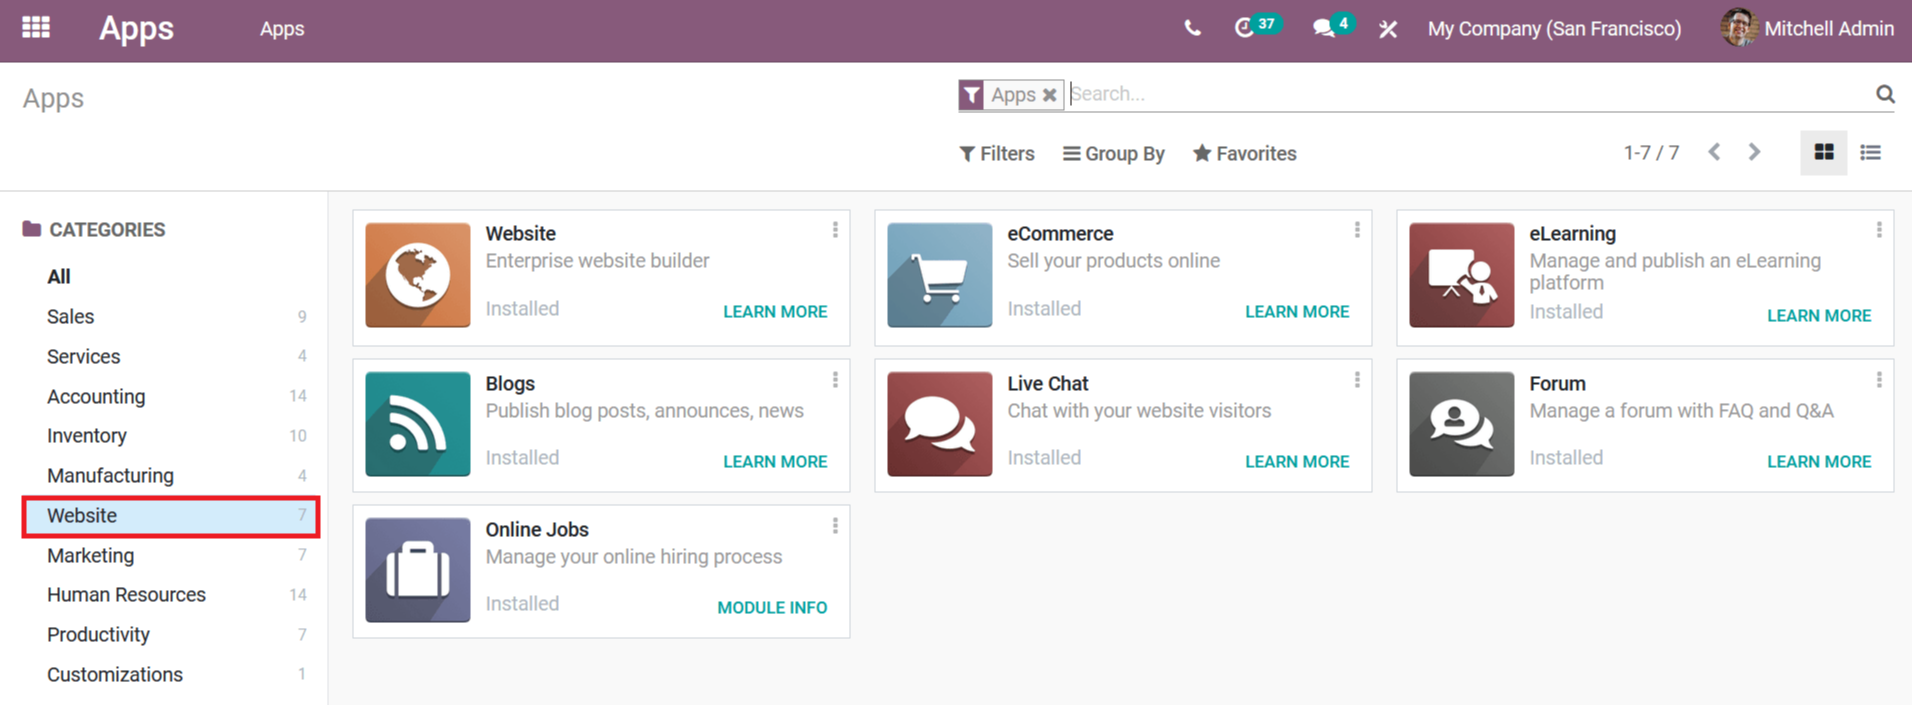Click Apps menu item in top bar
Screen dimensions: 1913x705
click(282, 29)
